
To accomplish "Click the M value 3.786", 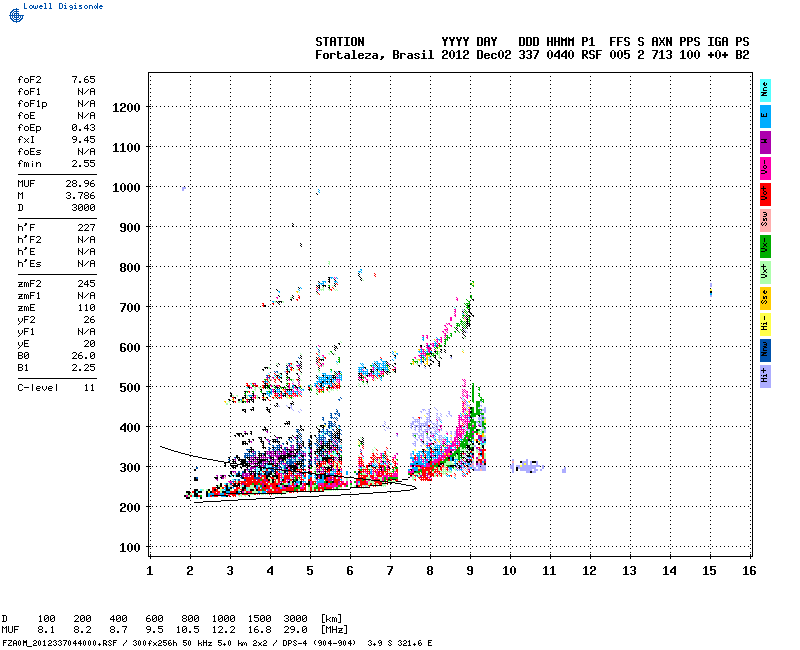I will coord(80,196).
